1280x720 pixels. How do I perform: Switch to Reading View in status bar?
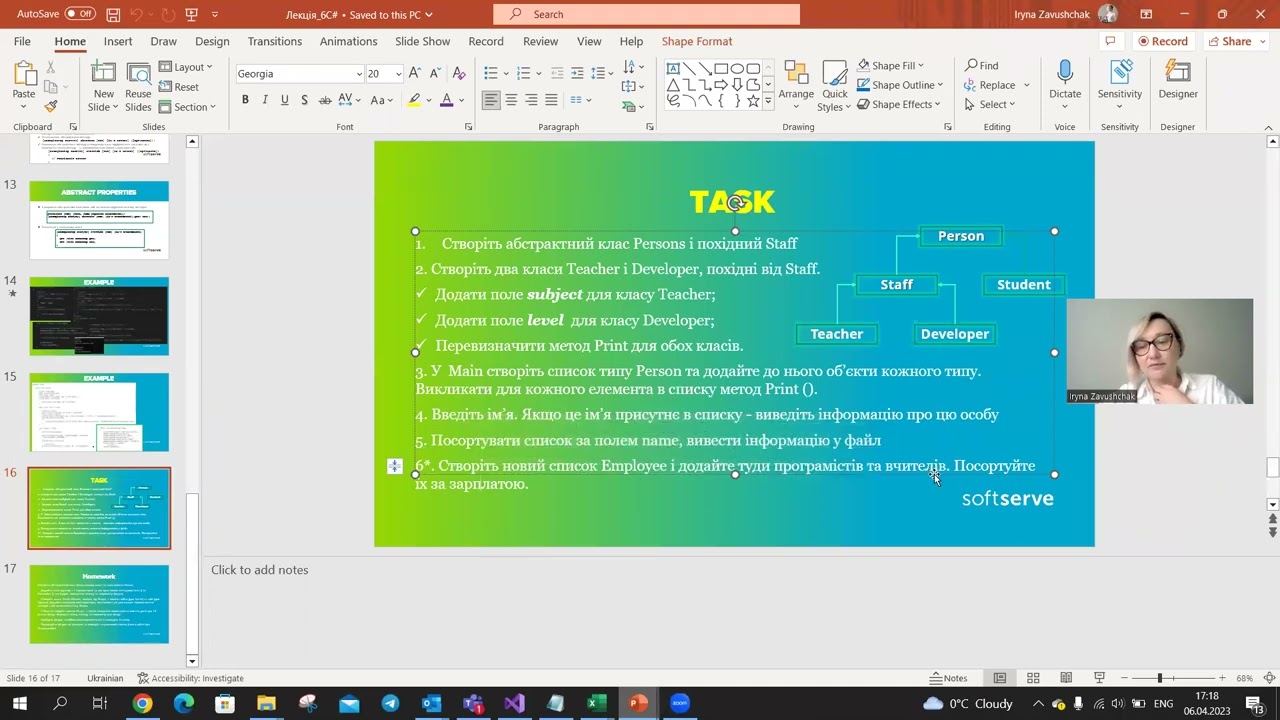pyautogui.click(x=1066, y=678)
